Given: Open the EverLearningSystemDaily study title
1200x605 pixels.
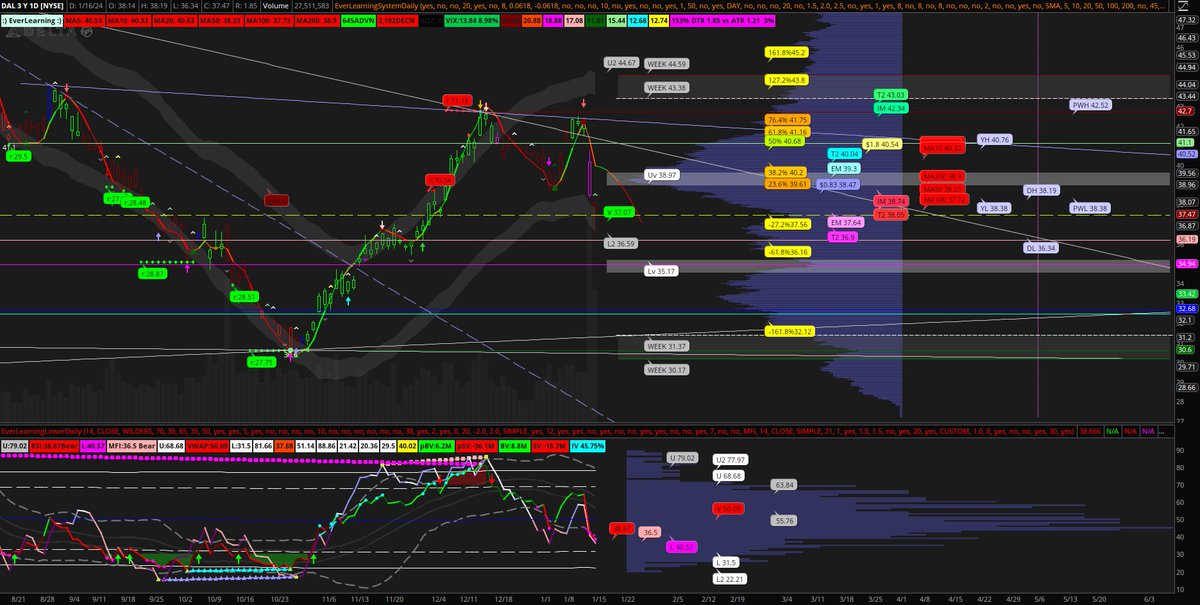Looking at the screenshot, I should pos(750,6).
